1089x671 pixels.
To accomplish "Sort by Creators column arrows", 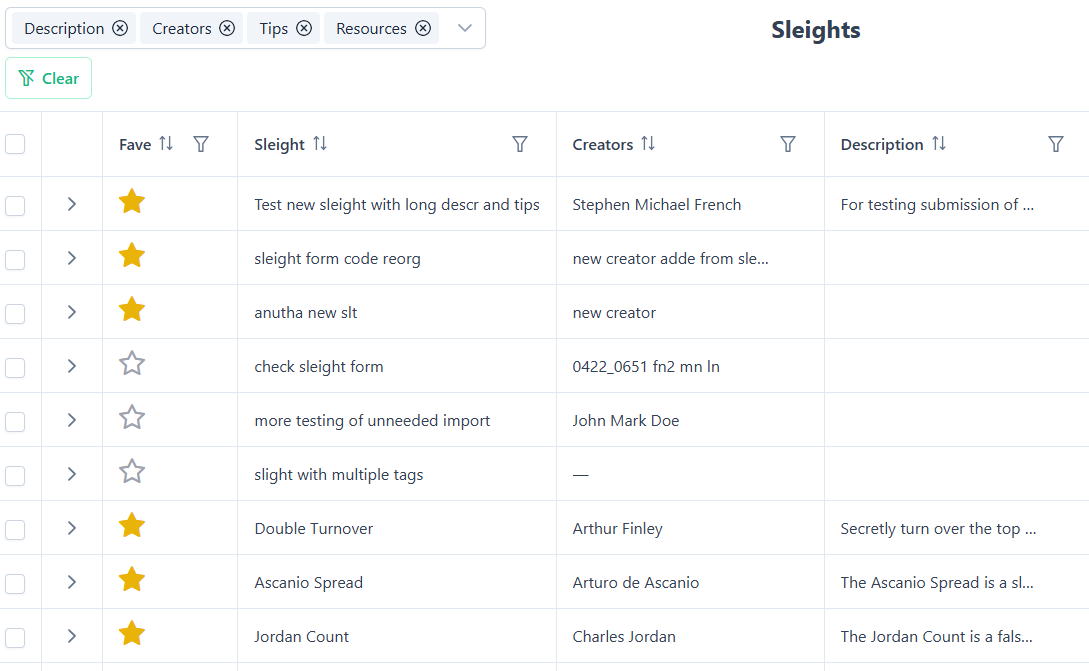I will (648, 144).
